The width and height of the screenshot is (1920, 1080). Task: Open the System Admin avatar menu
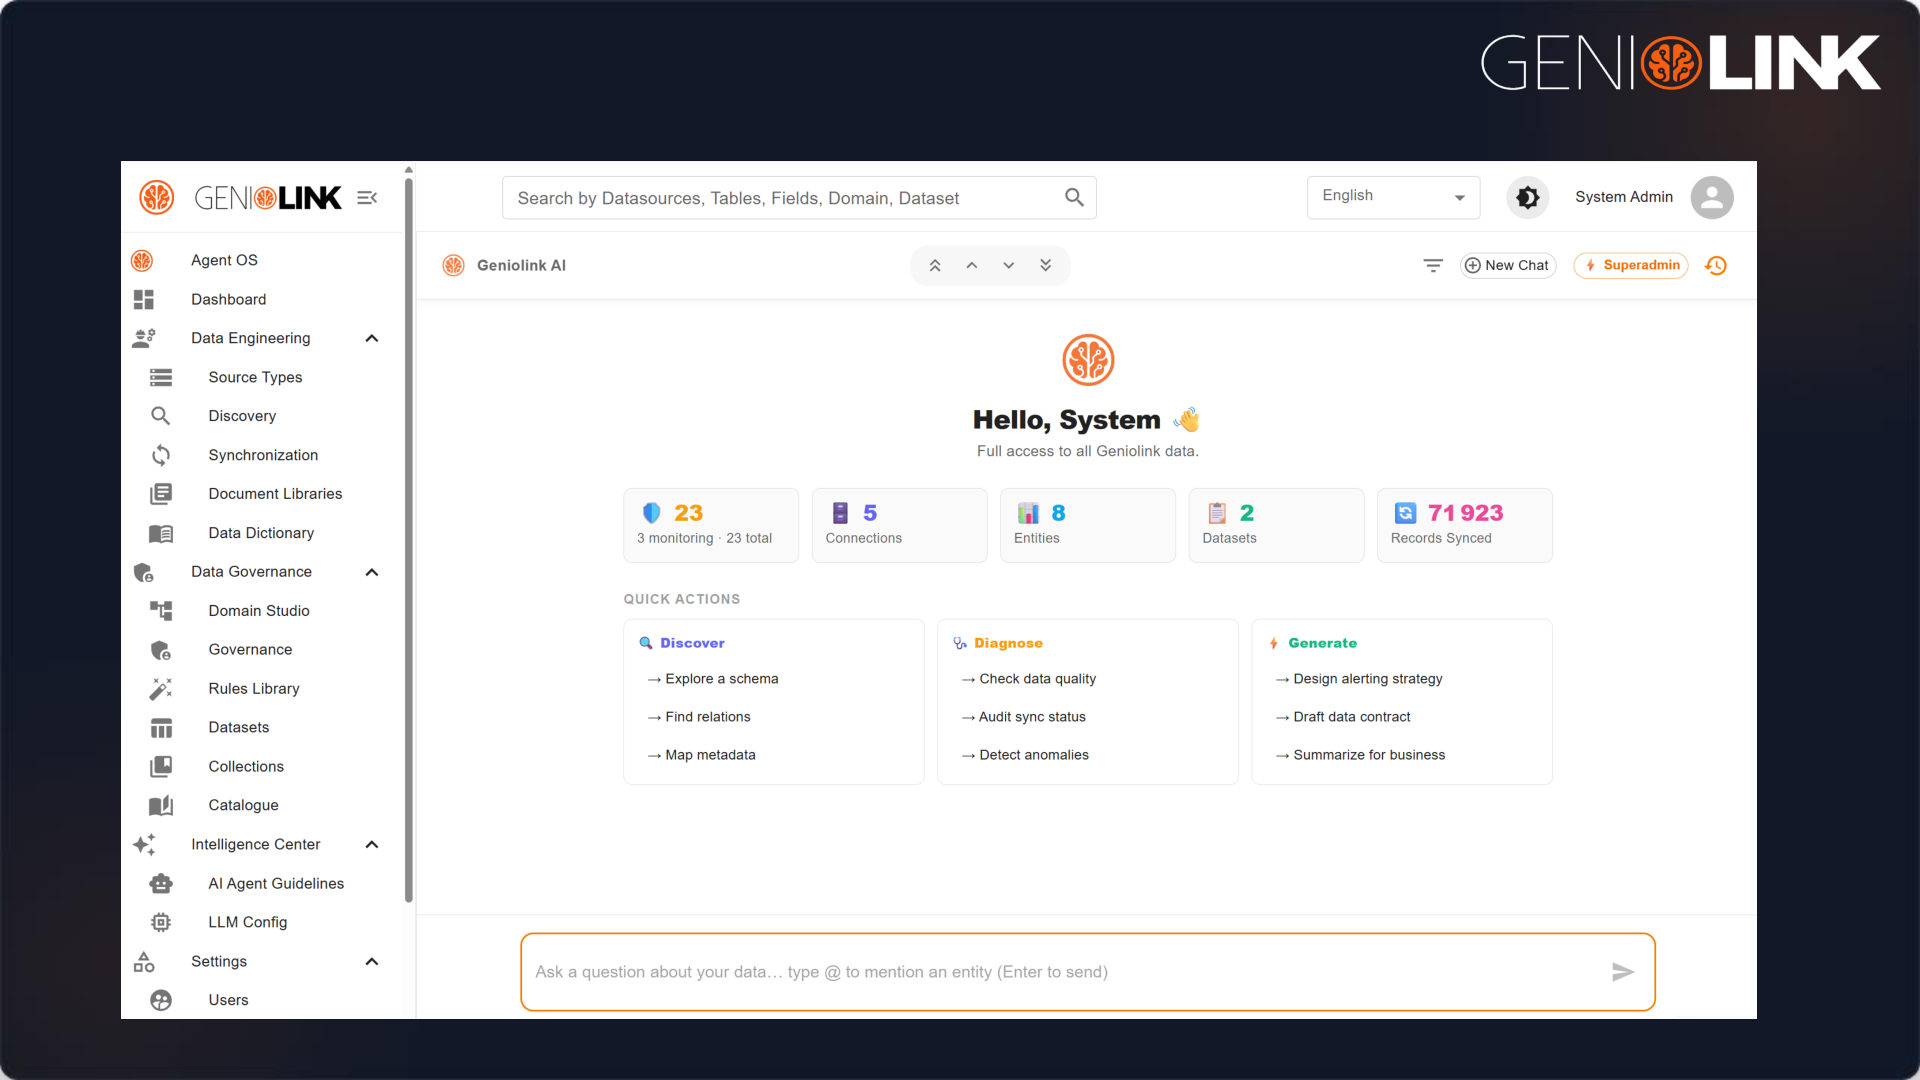tap(1712, 198)
